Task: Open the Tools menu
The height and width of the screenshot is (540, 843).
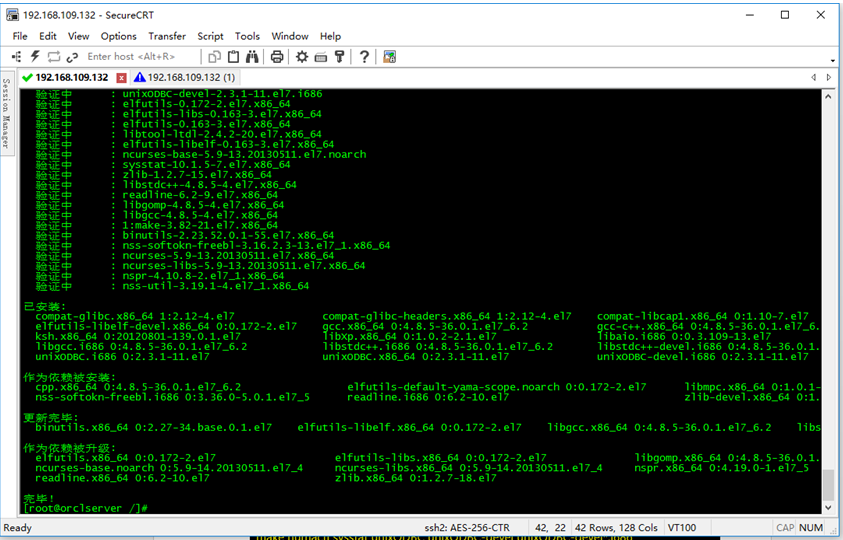Action: tap(247, 36)
